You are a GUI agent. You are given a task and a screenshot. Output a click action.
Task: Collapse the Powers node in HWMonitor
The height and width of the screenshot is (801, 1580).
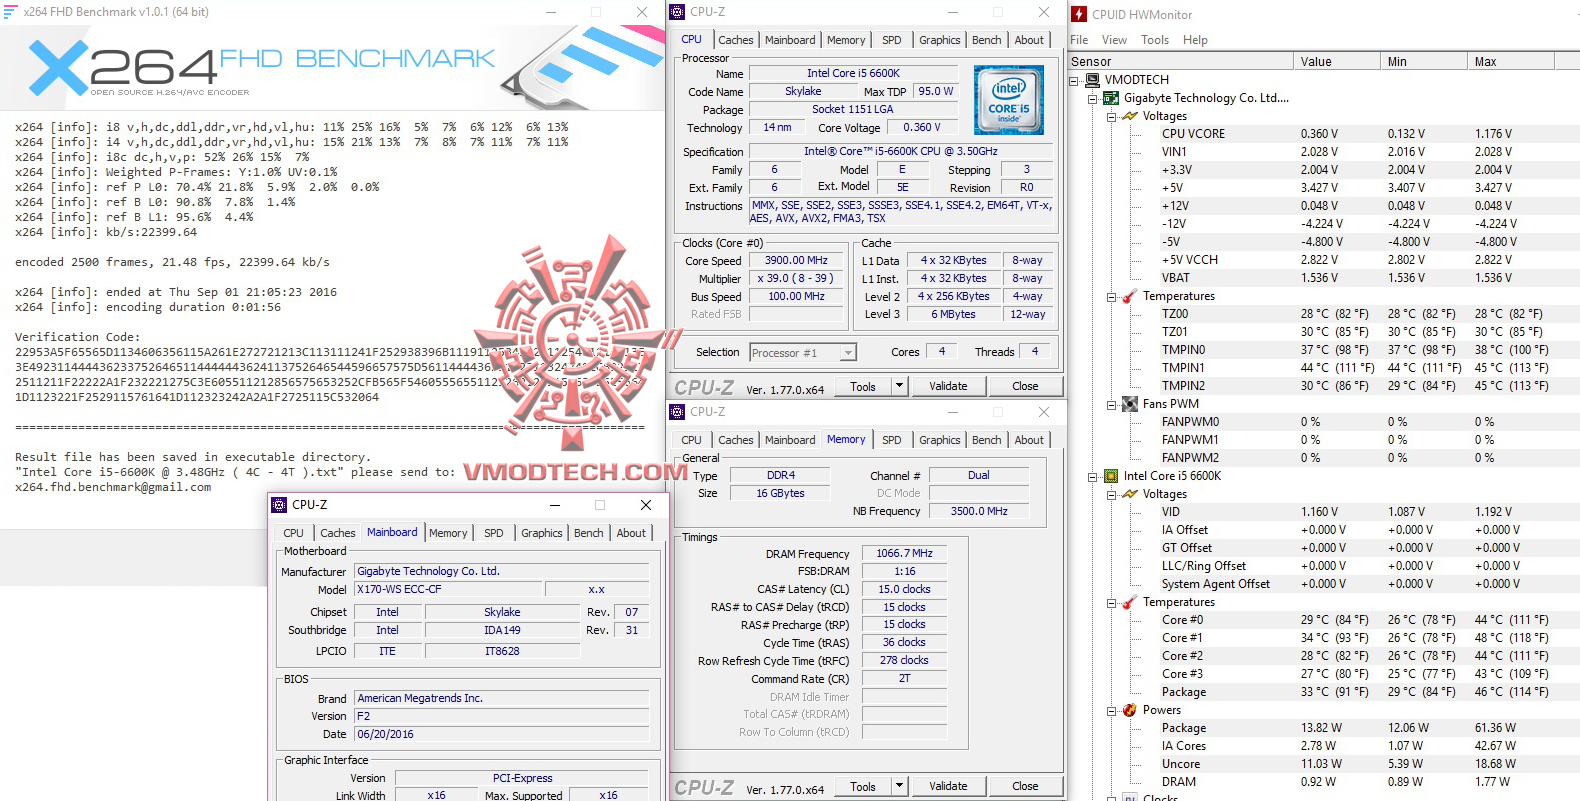(x=1111, y=711)
